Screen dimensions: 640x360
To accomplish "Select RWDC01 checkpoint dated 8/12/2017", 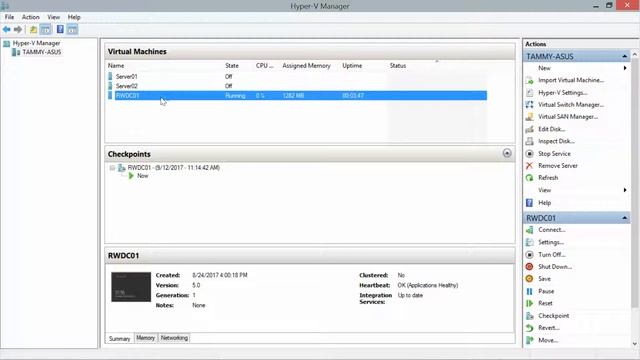I will pos(173,168).
